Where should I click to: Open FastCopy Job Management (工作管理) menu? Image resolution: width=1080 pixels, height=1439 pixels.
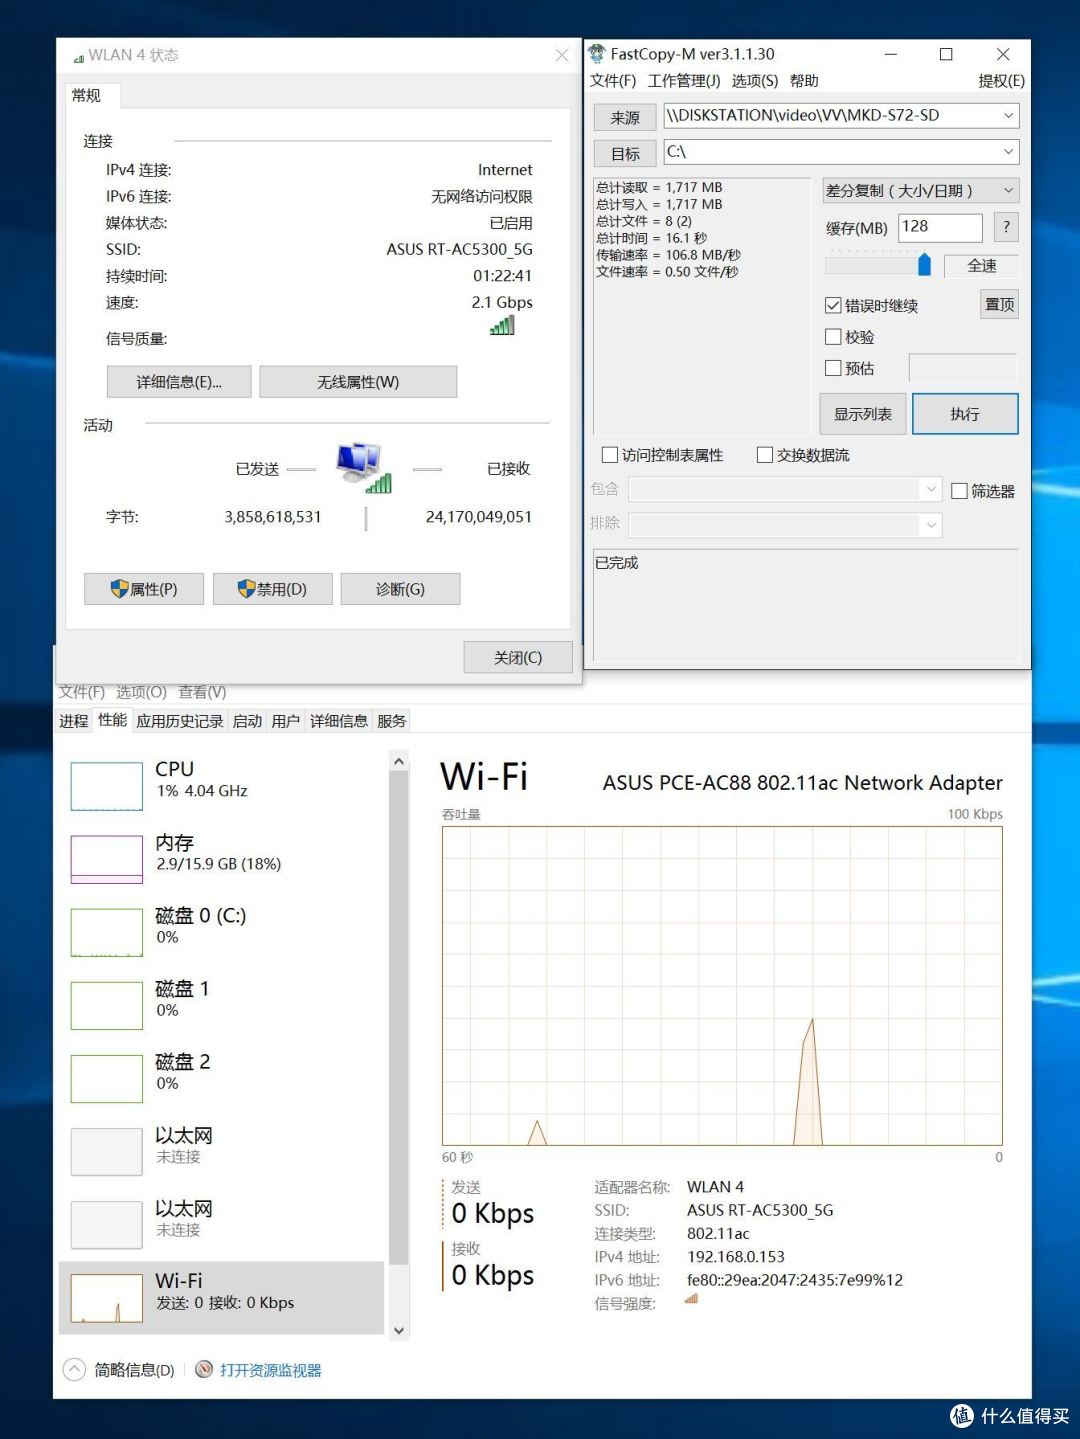[x=684, y=81]
